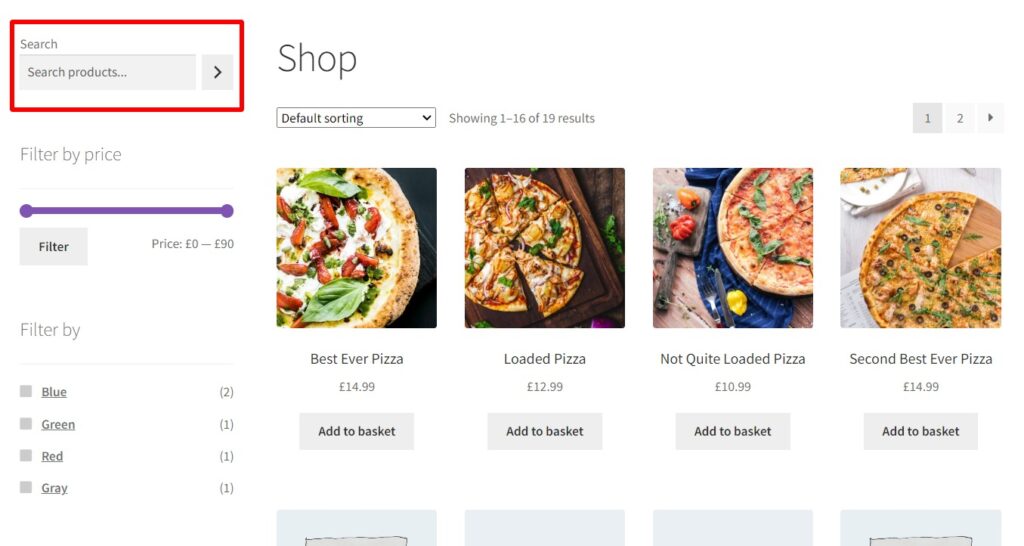
Task: Open the Second Best Ever Pizza title link
Action: pos(920,359)
